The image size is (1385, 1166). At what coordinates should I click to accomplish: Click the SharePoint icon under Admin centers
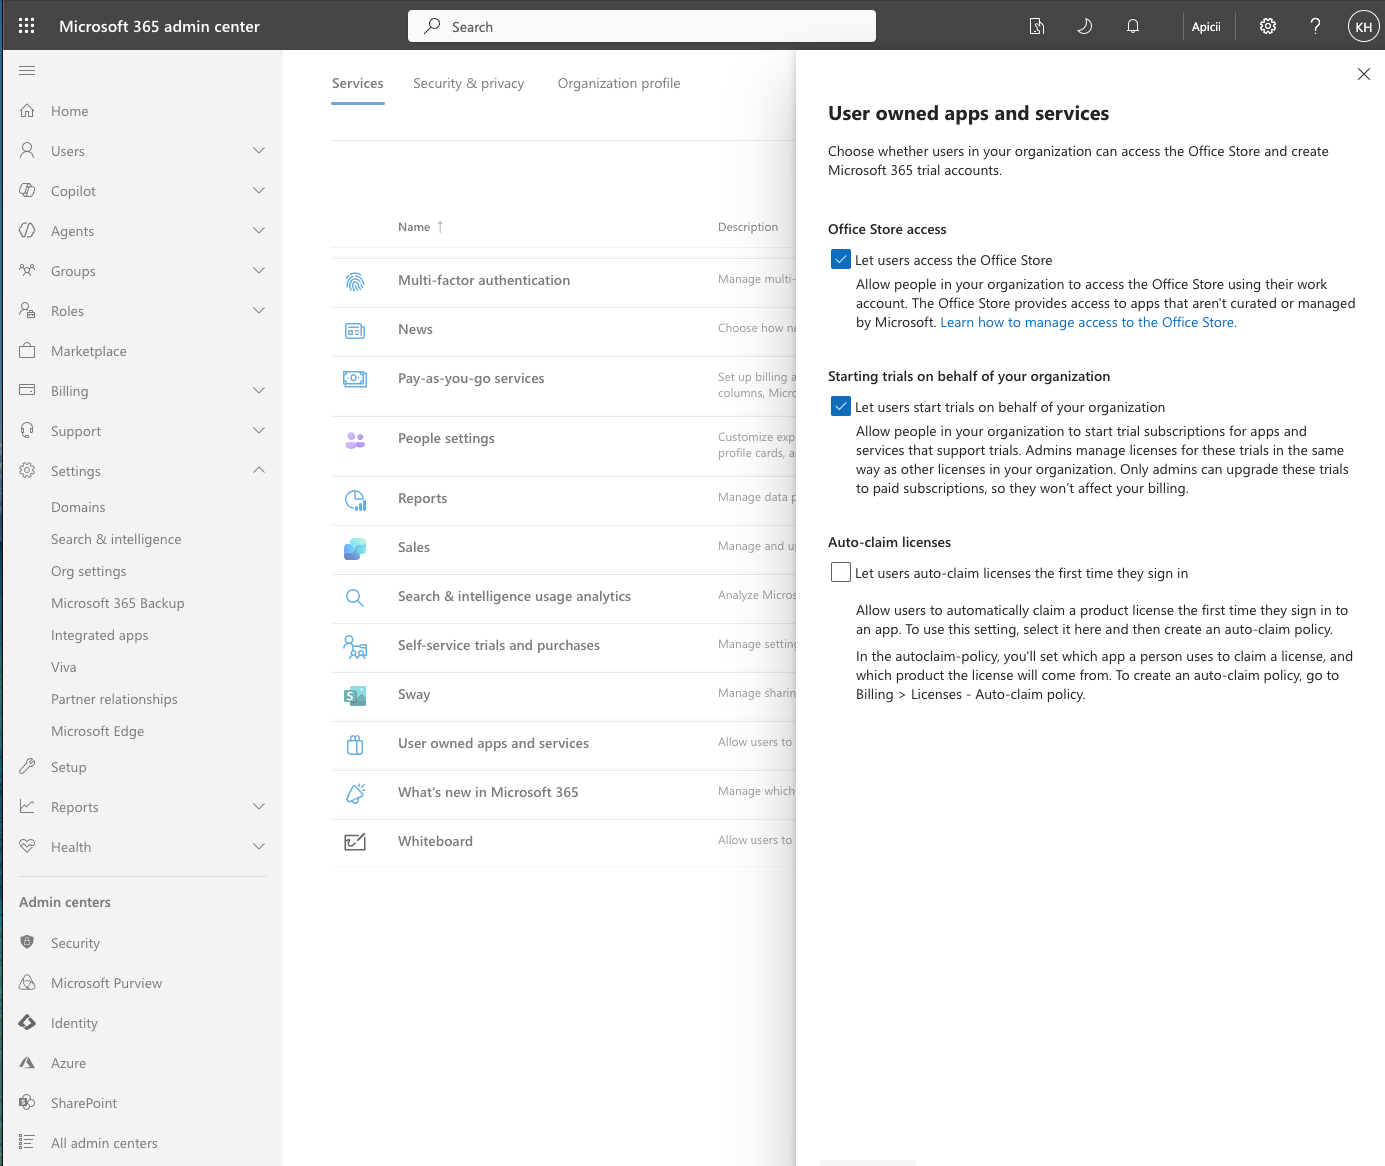click(x=27, y=1102)
